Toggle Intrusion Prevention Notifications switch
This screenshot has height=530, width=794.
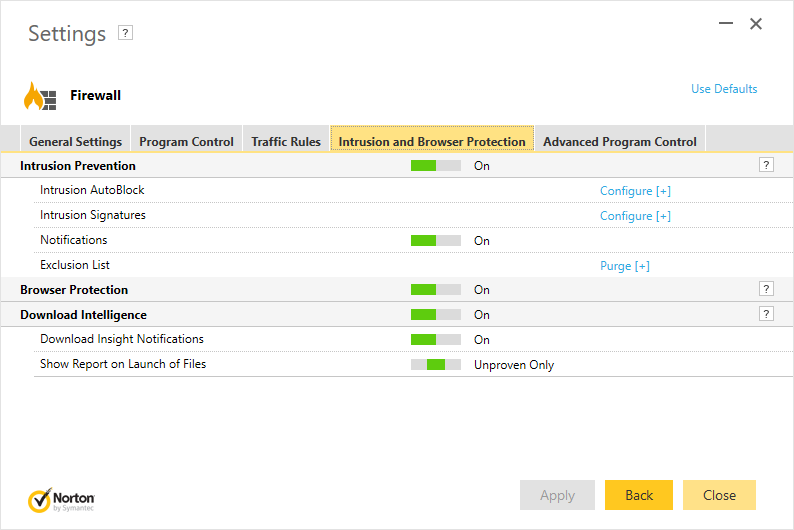[x=435, y=240]
